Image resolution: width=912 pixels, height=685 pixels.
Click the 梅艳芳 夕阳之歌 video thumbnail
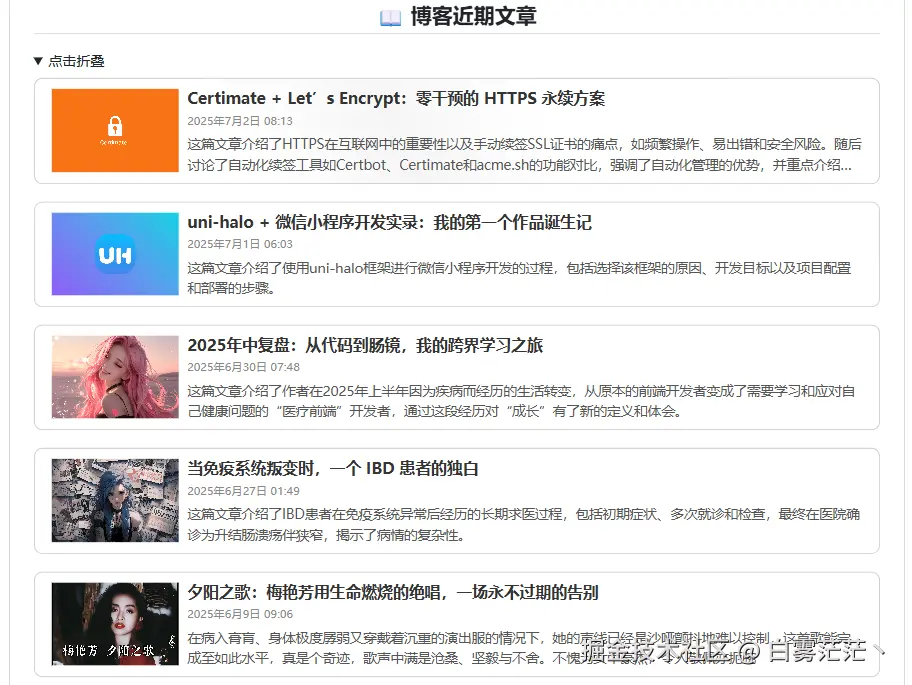point(113,623)
